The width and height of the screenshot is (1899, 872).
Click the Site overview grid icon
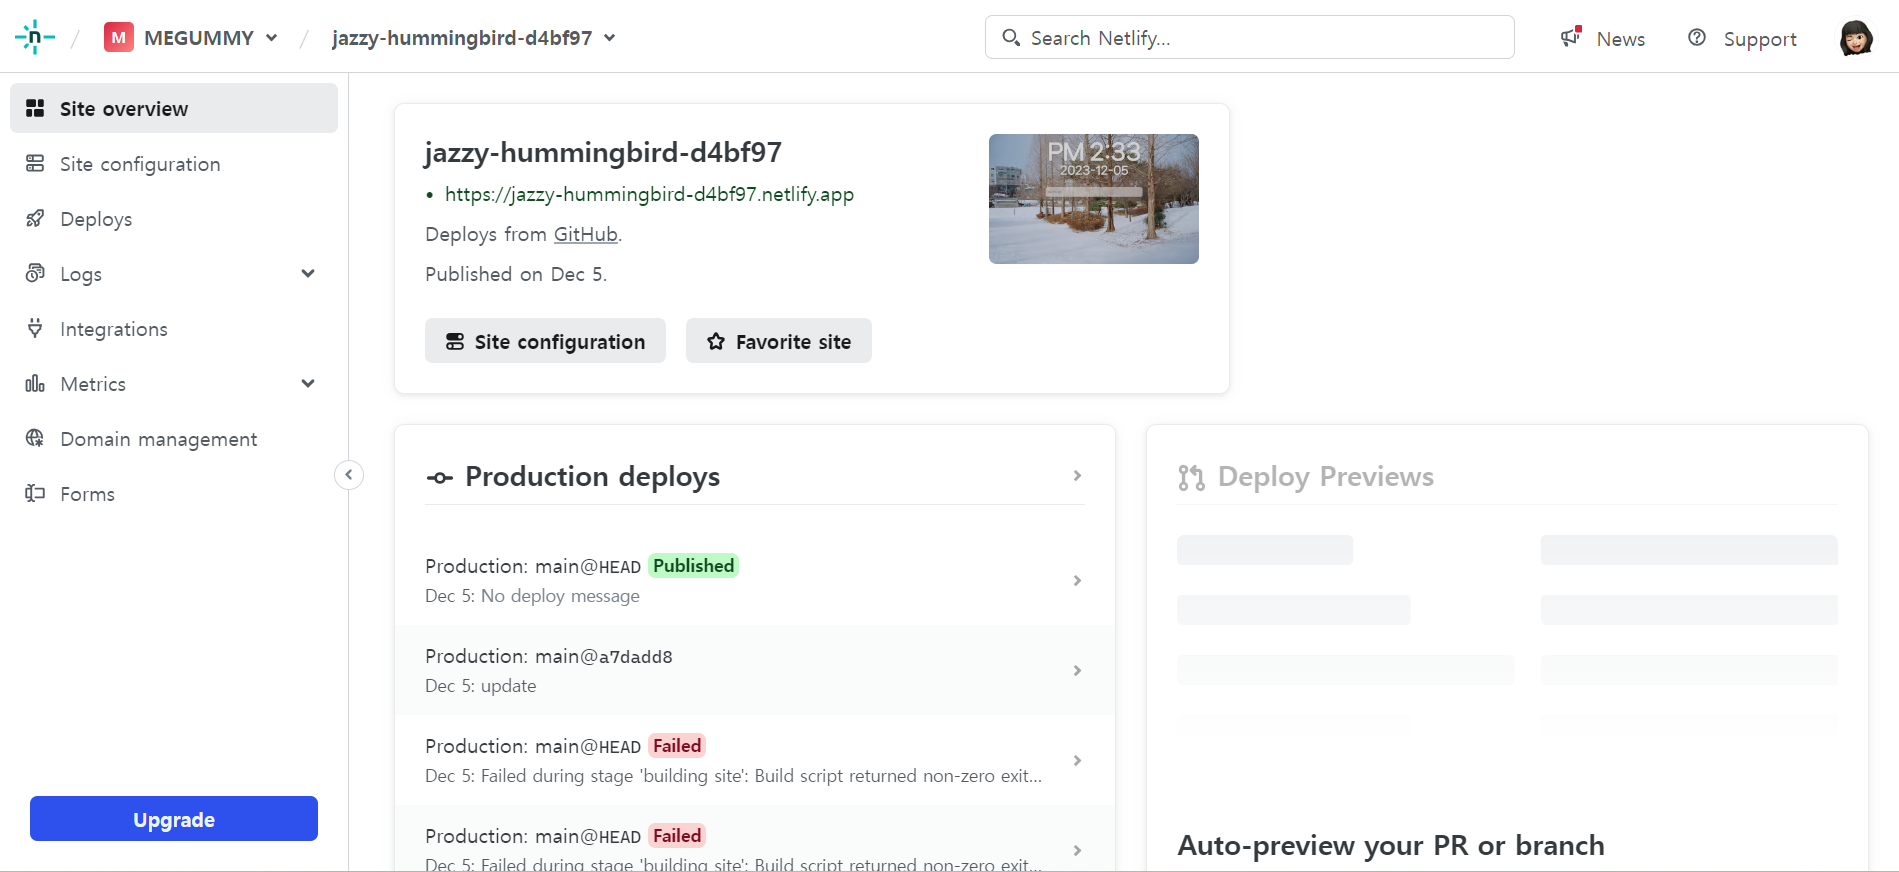(35, 108)
